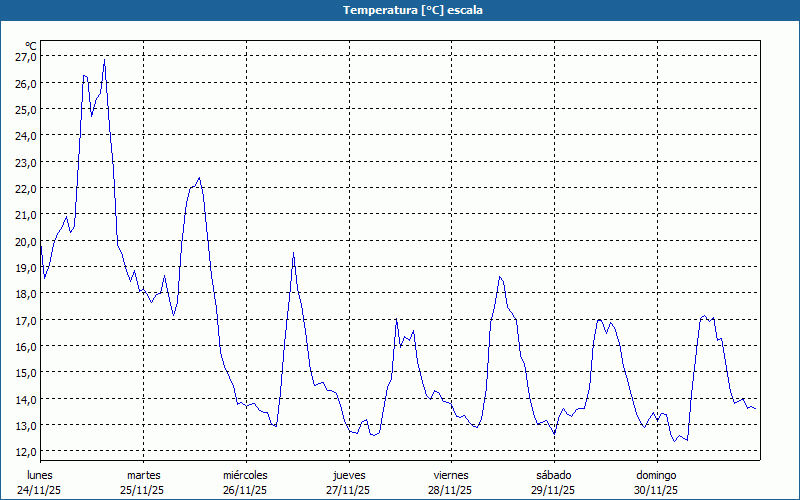This screenshot has height=500, width=800.
Task: Click the curve's peak on Friday
Action: [x=499, y=277]
